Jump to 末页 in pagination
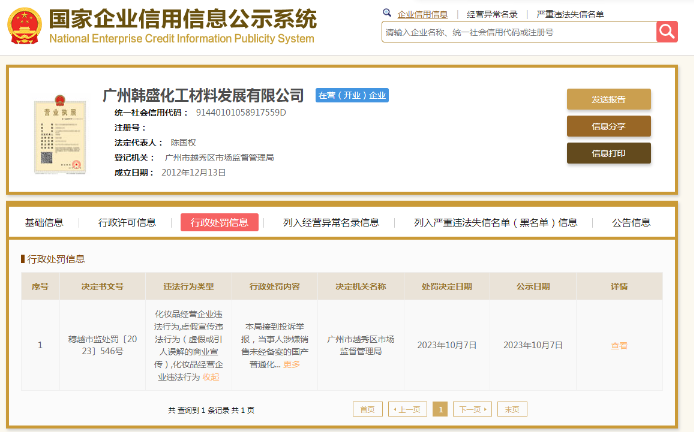694x432 pixels. coord(512,409)
